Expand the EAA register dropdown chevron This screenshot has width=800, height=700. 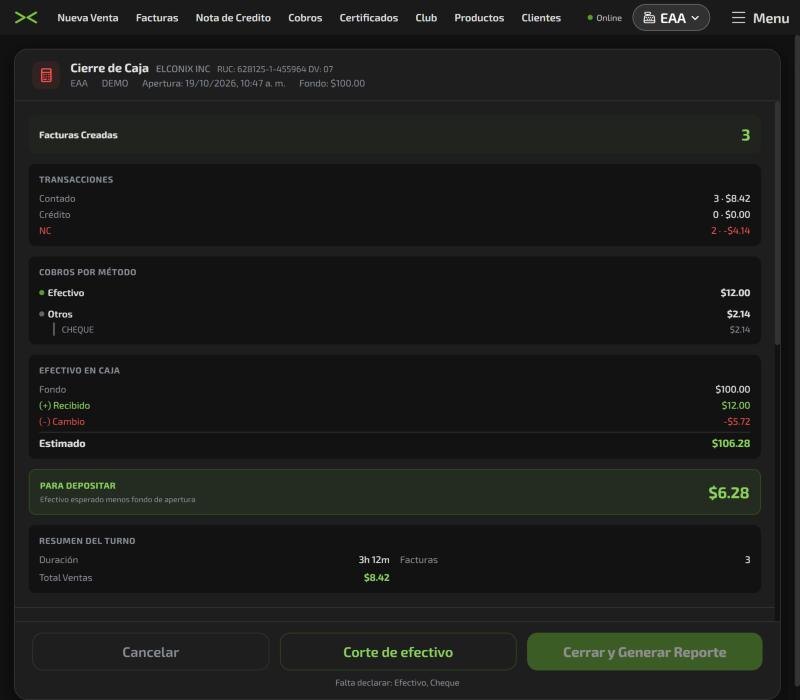click(695, 18)
